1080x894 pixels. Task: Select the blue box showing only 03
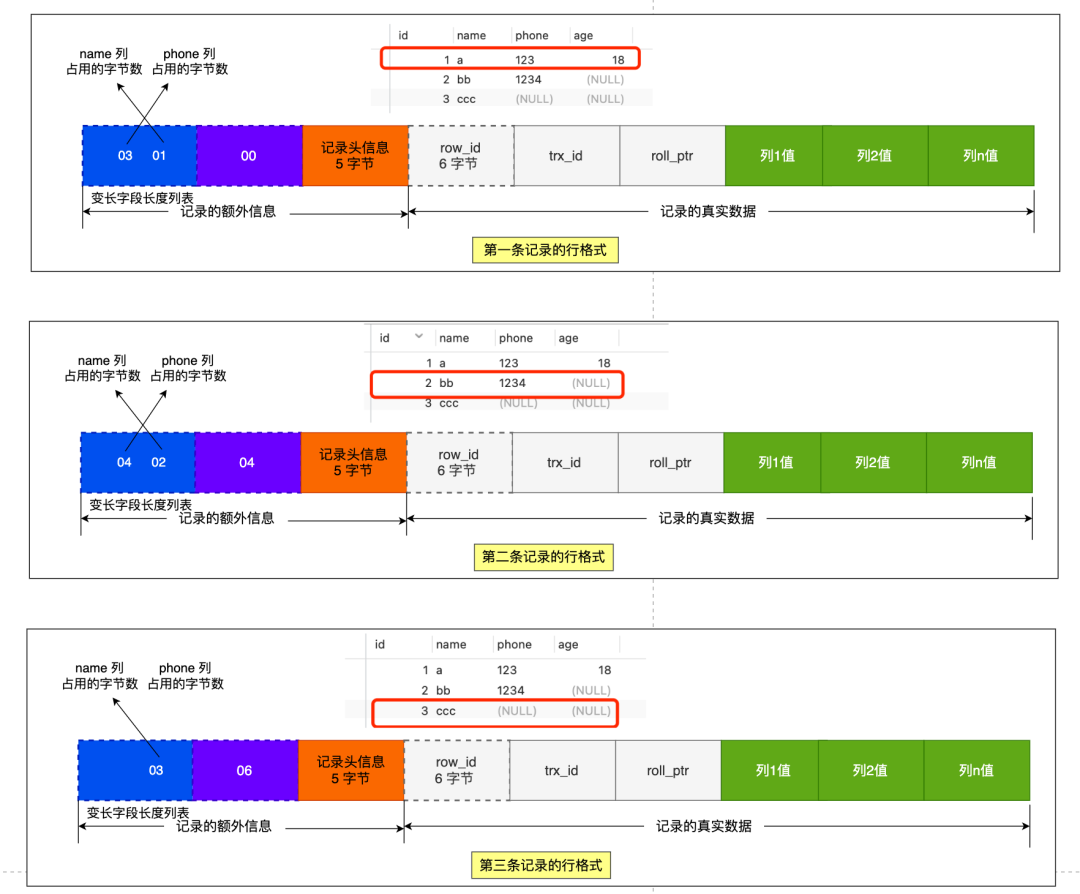(136, 770)
